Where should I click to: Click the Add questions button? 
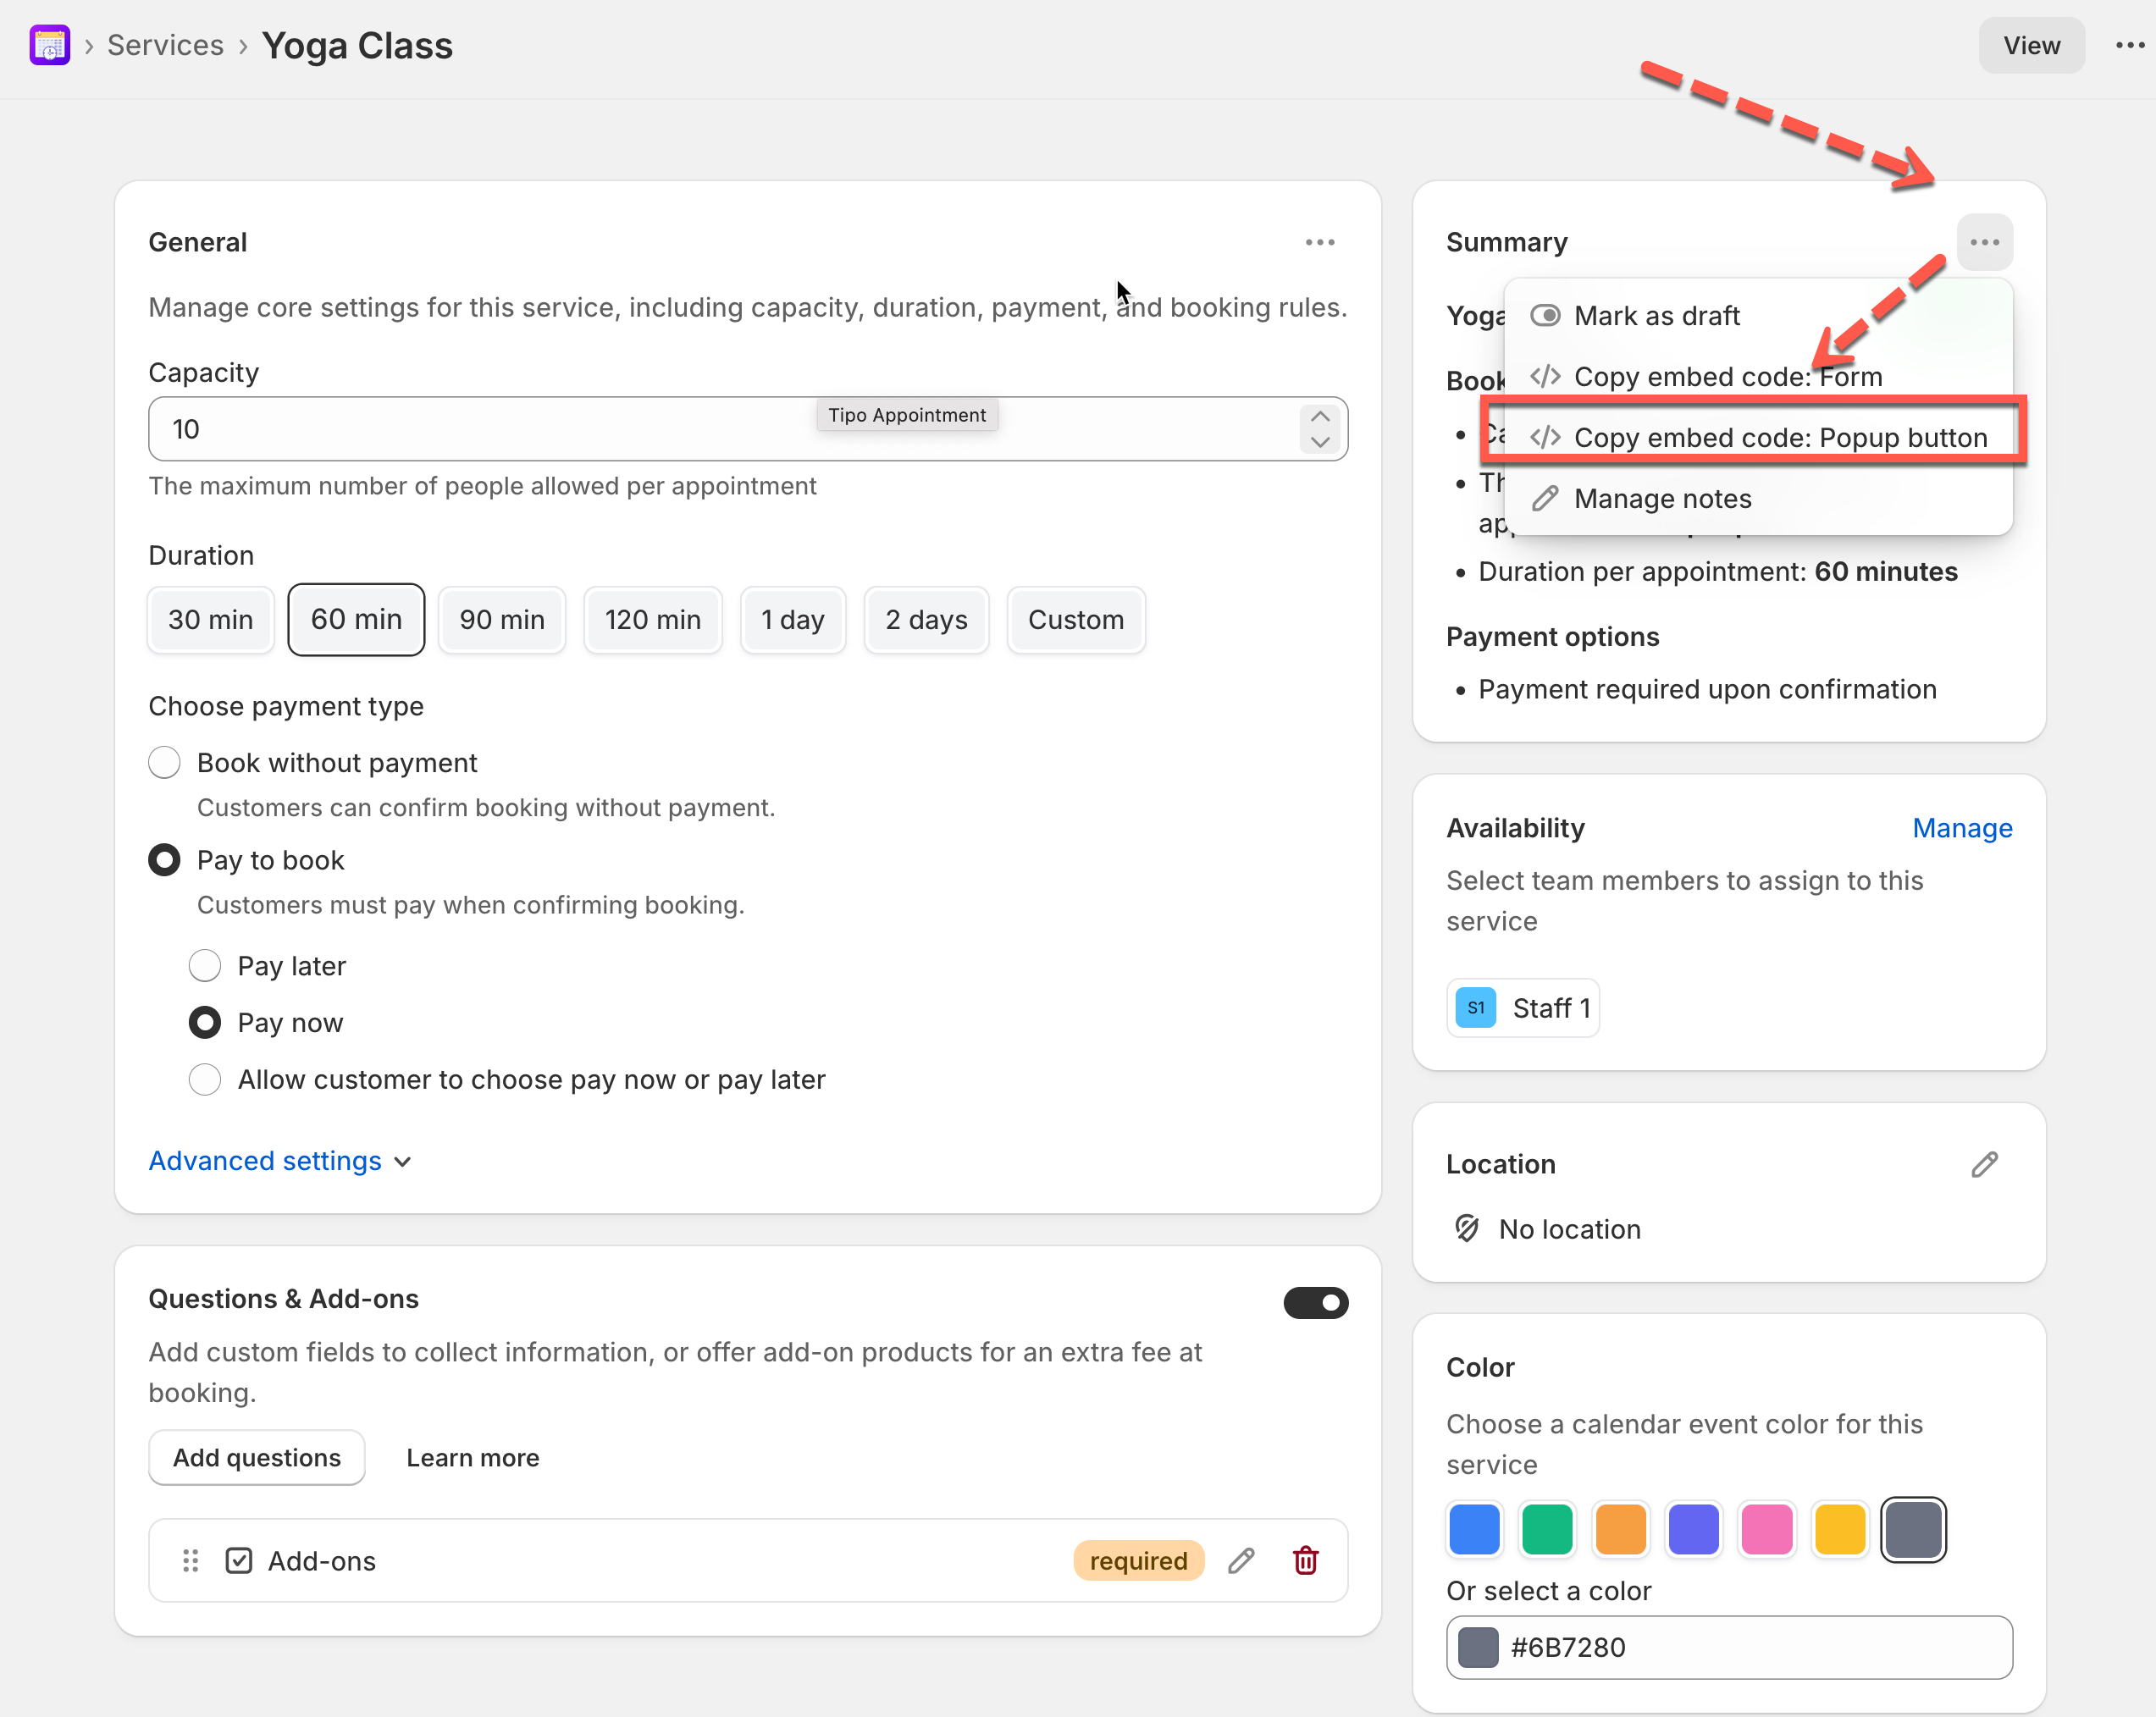tap(256, 1457)
